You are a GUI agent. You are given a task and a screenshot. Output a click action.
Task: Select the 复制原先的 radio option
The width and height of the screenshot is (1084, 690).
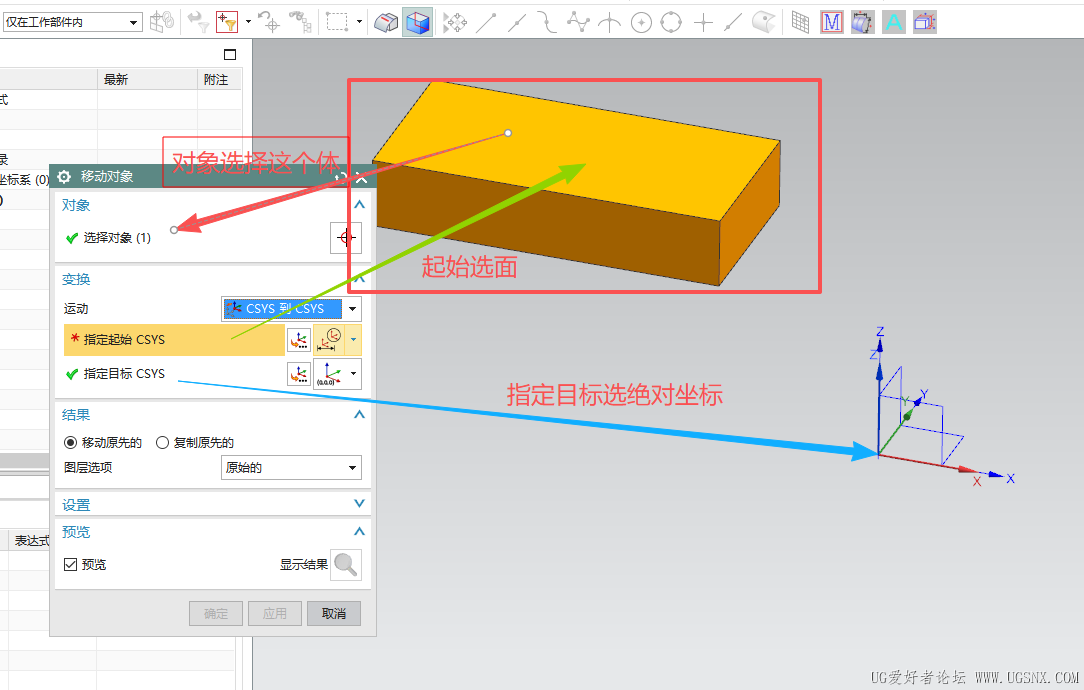pos(163,442)
